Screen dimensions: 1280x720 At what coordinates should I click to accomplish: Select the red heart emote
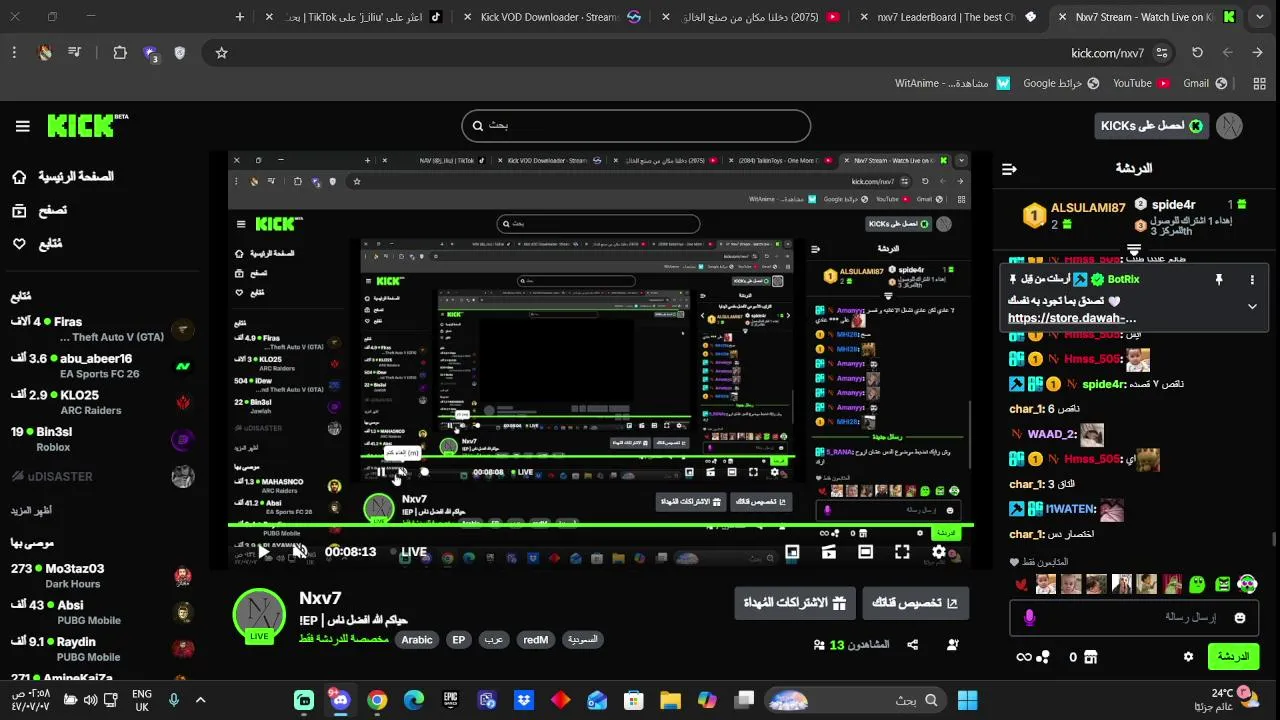pyautogui.click(x=1020, y=585)
